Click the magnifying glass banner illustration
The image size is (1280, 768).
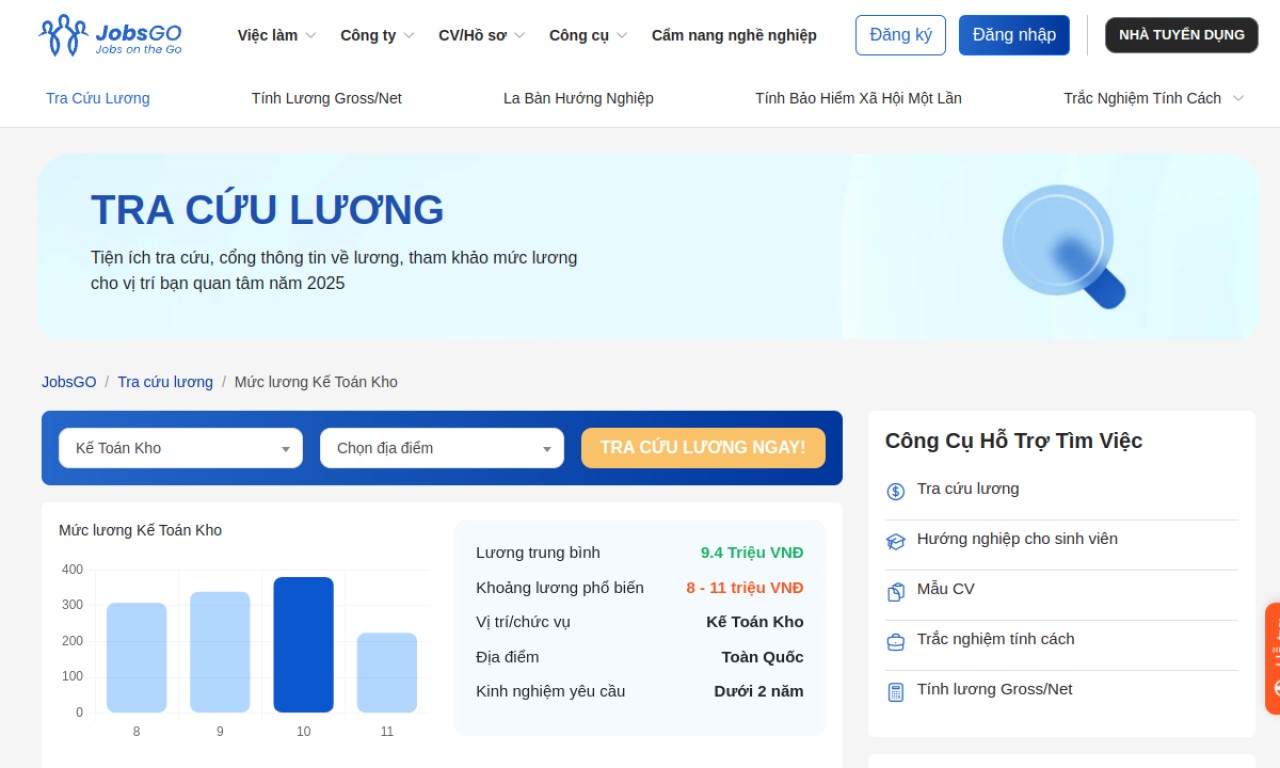point(1063,245)
